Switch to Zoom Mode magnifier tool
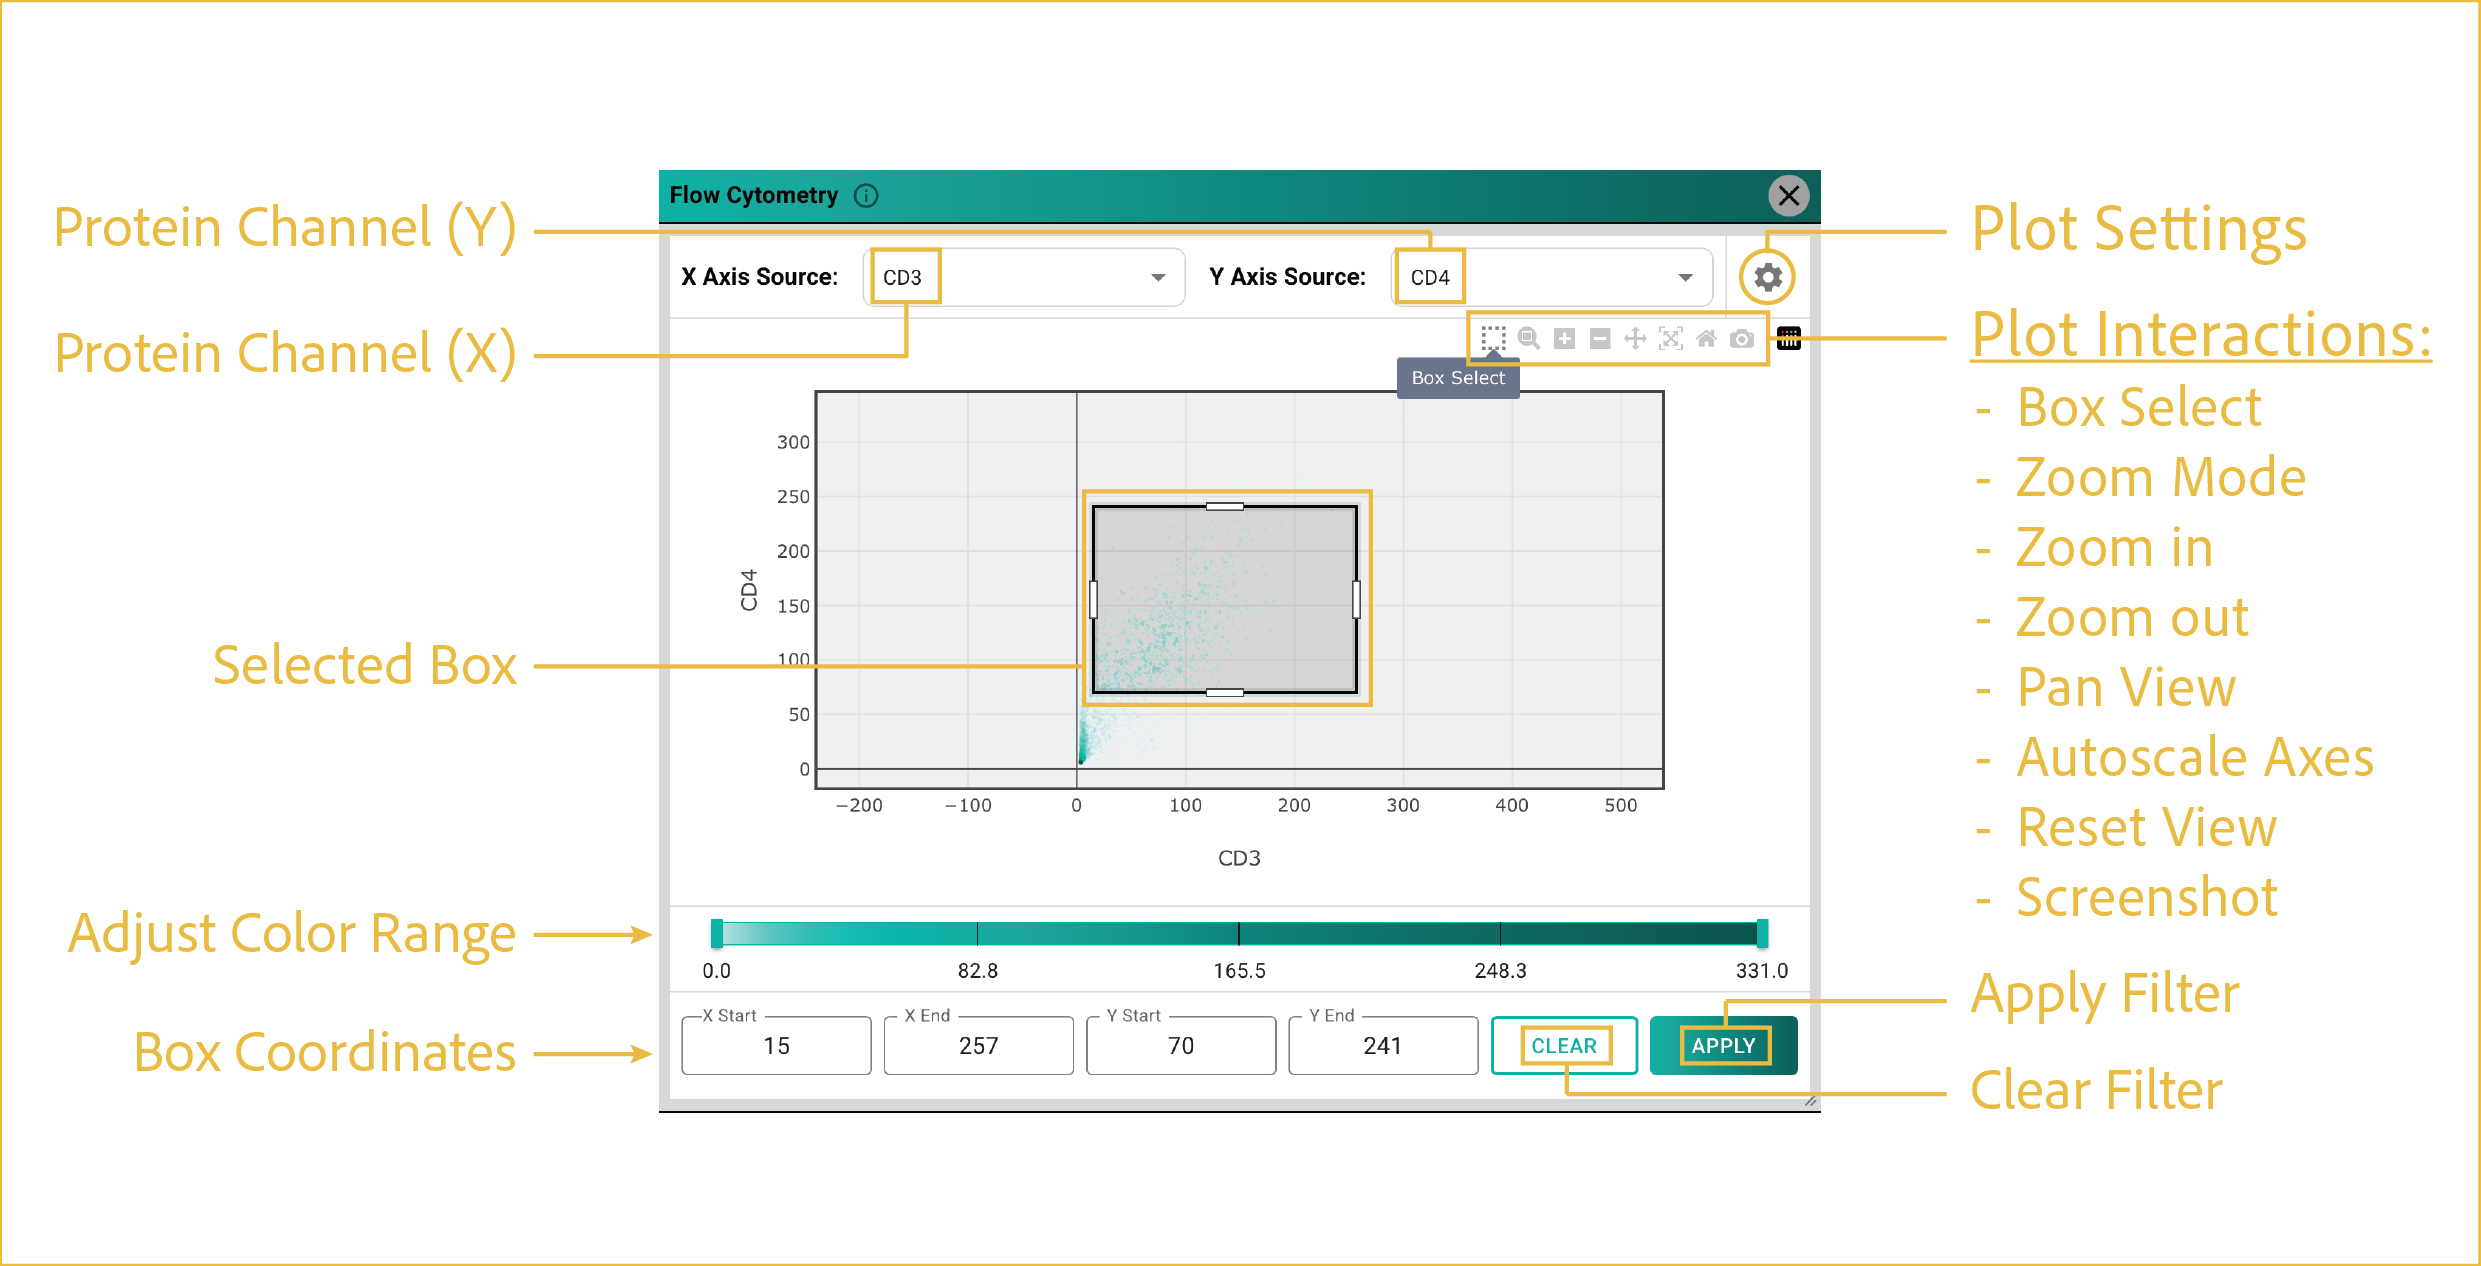Viewport: 2481px width, 1266px height. [x=1529, y=339]
